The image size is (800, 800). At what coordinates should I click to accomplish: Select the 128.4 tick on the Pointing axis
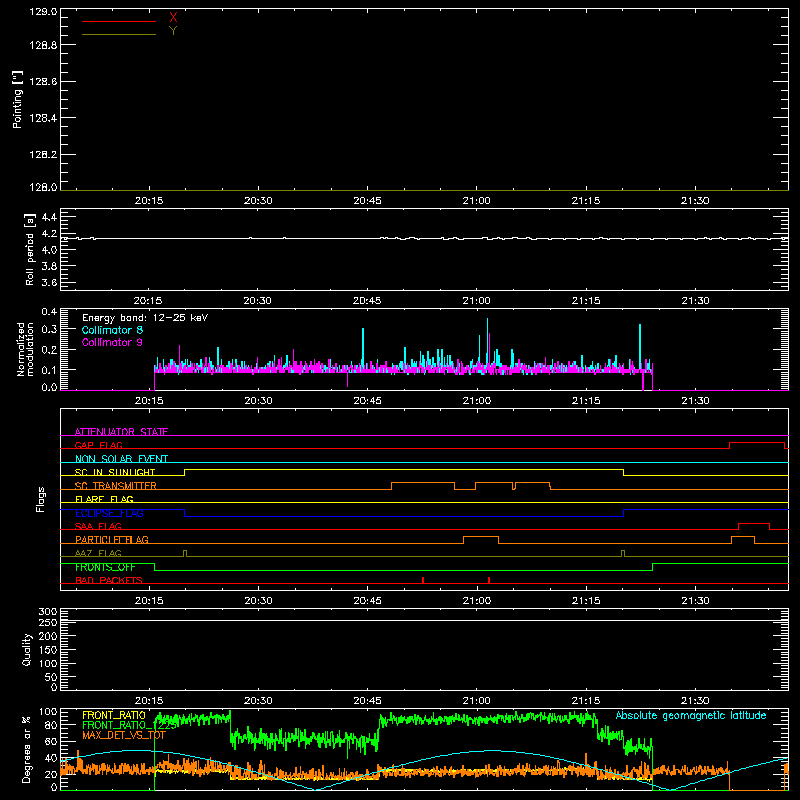click(x=43, y=118)
